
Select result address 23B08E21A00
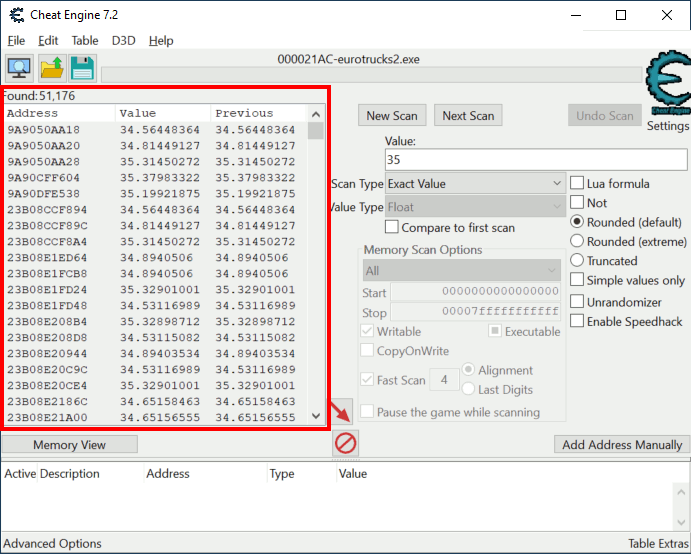pyautogui.click(x=47, y=417)
